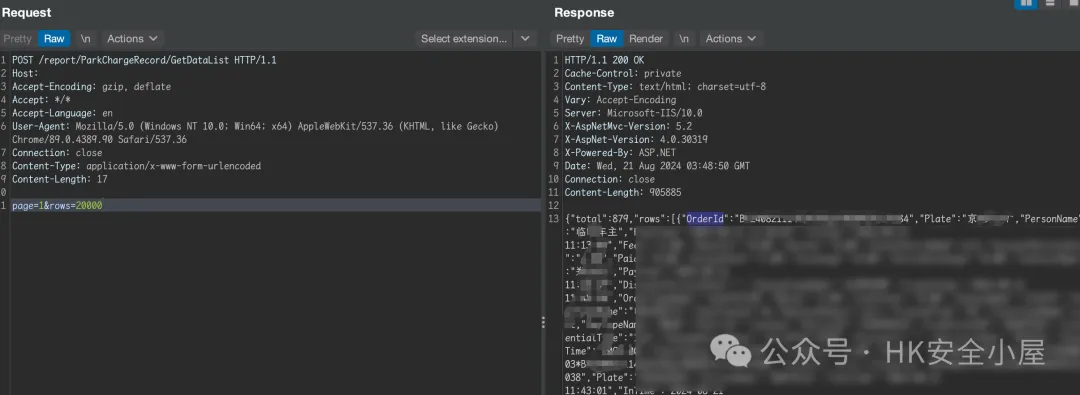Click the Content-Type: text/html; charset=utf-8 line
The image size is (1080, 395).
click(x=665, y=87)
